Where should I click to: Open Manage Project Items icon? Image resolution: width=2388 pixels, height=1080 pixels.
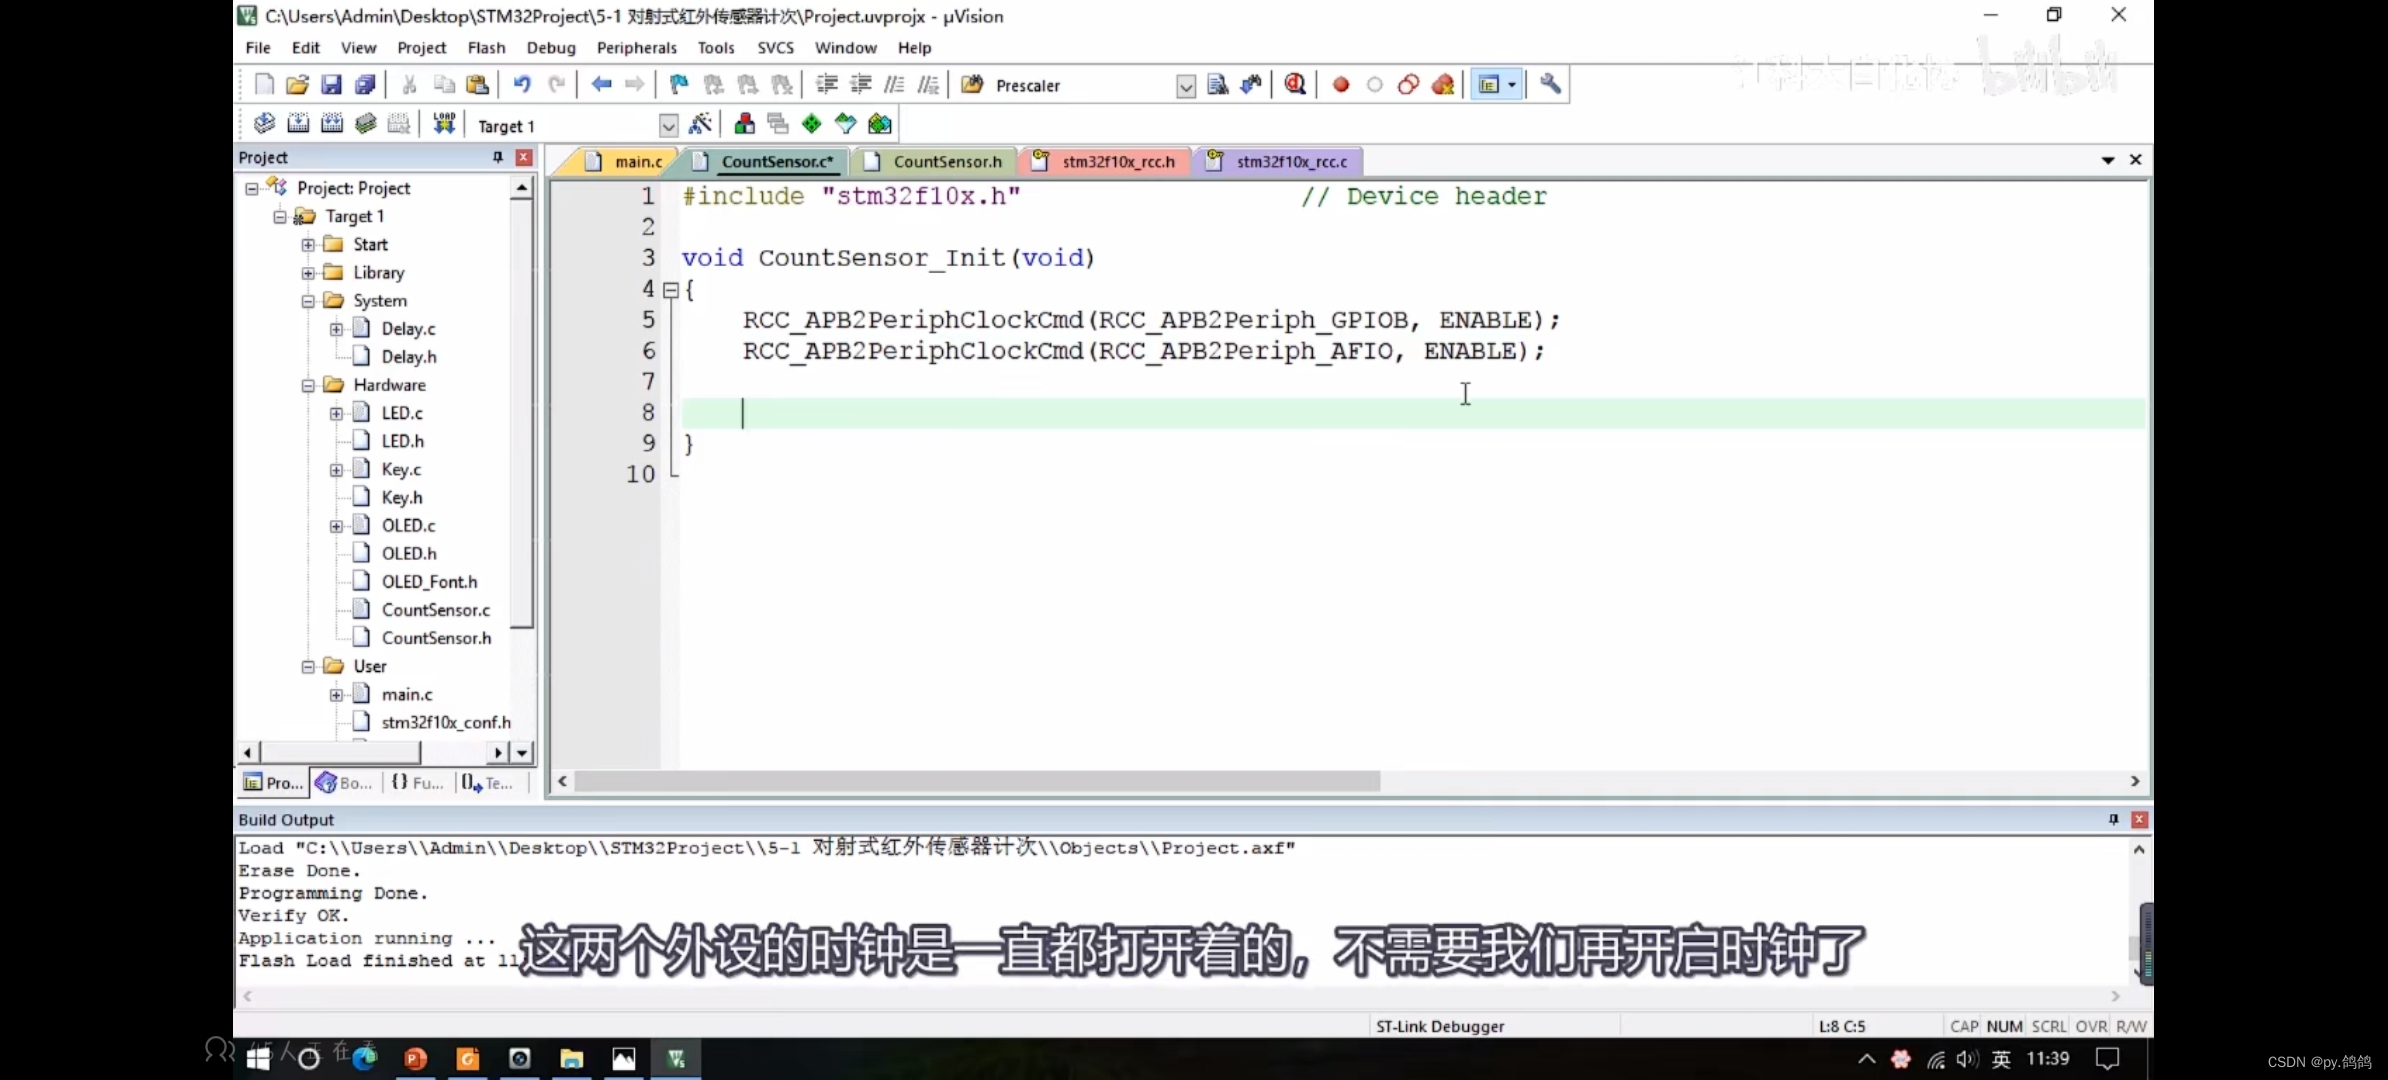[x=744, y=124]
